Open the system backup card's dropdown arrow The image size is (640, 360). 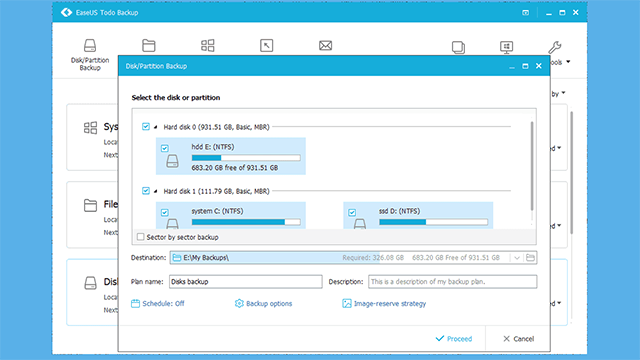559,148
